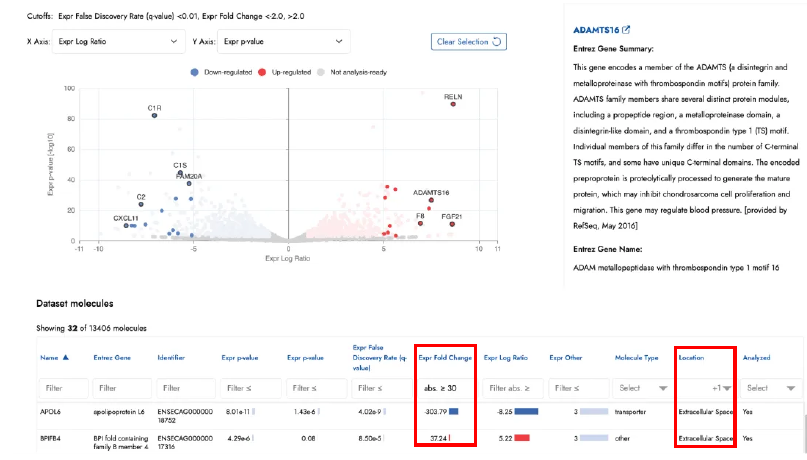Screen dimensions: 807x460
Task: Select the C1R point on volcano plot
Action: coord(154,115)
